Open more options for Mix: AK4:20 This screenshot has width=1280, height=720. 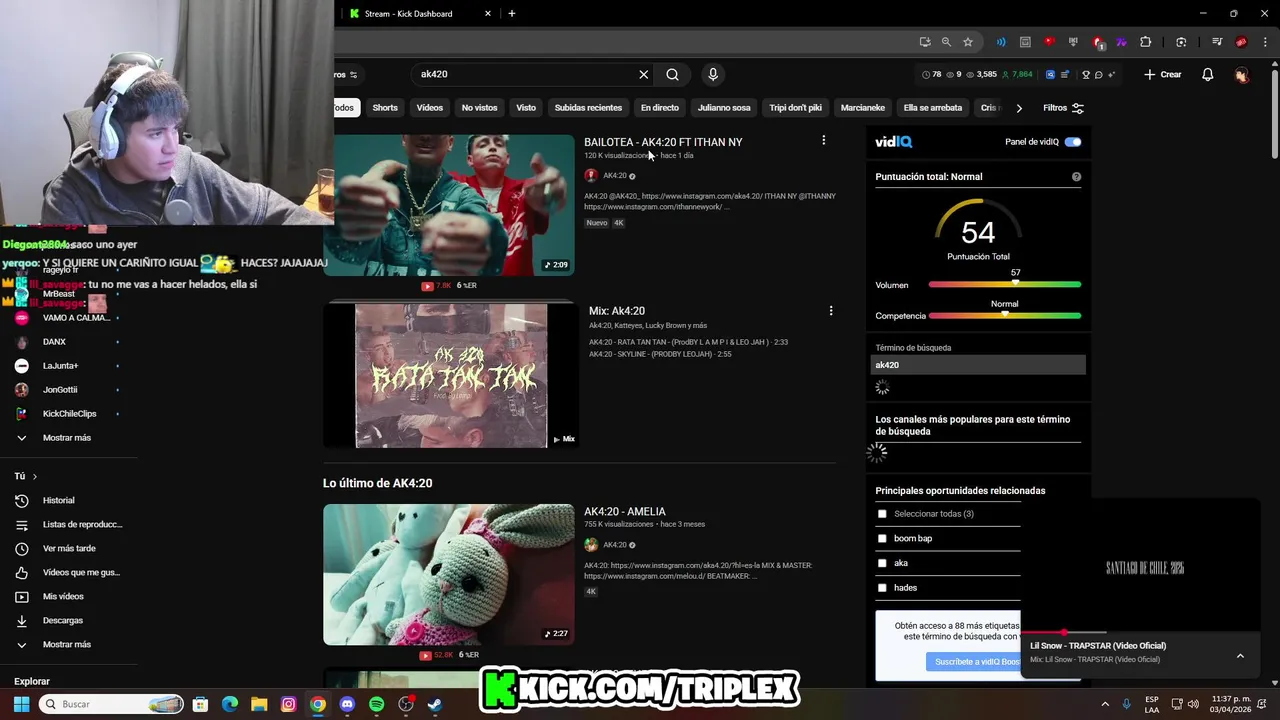click(x=830, y=311)
